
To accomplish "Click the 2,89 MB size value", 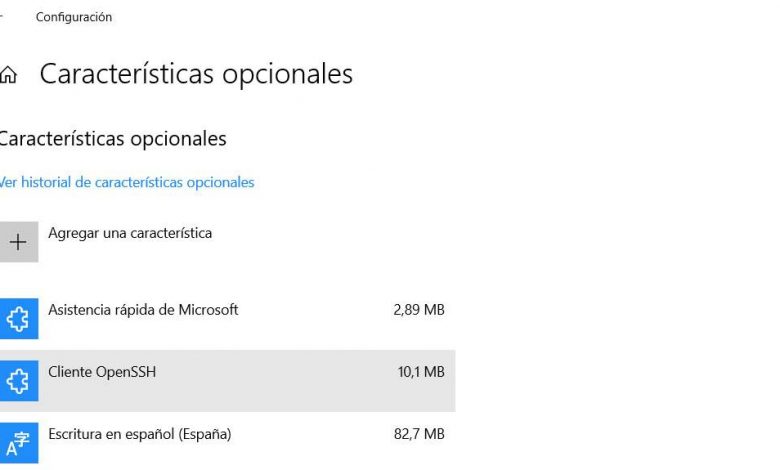I will 419,310.
